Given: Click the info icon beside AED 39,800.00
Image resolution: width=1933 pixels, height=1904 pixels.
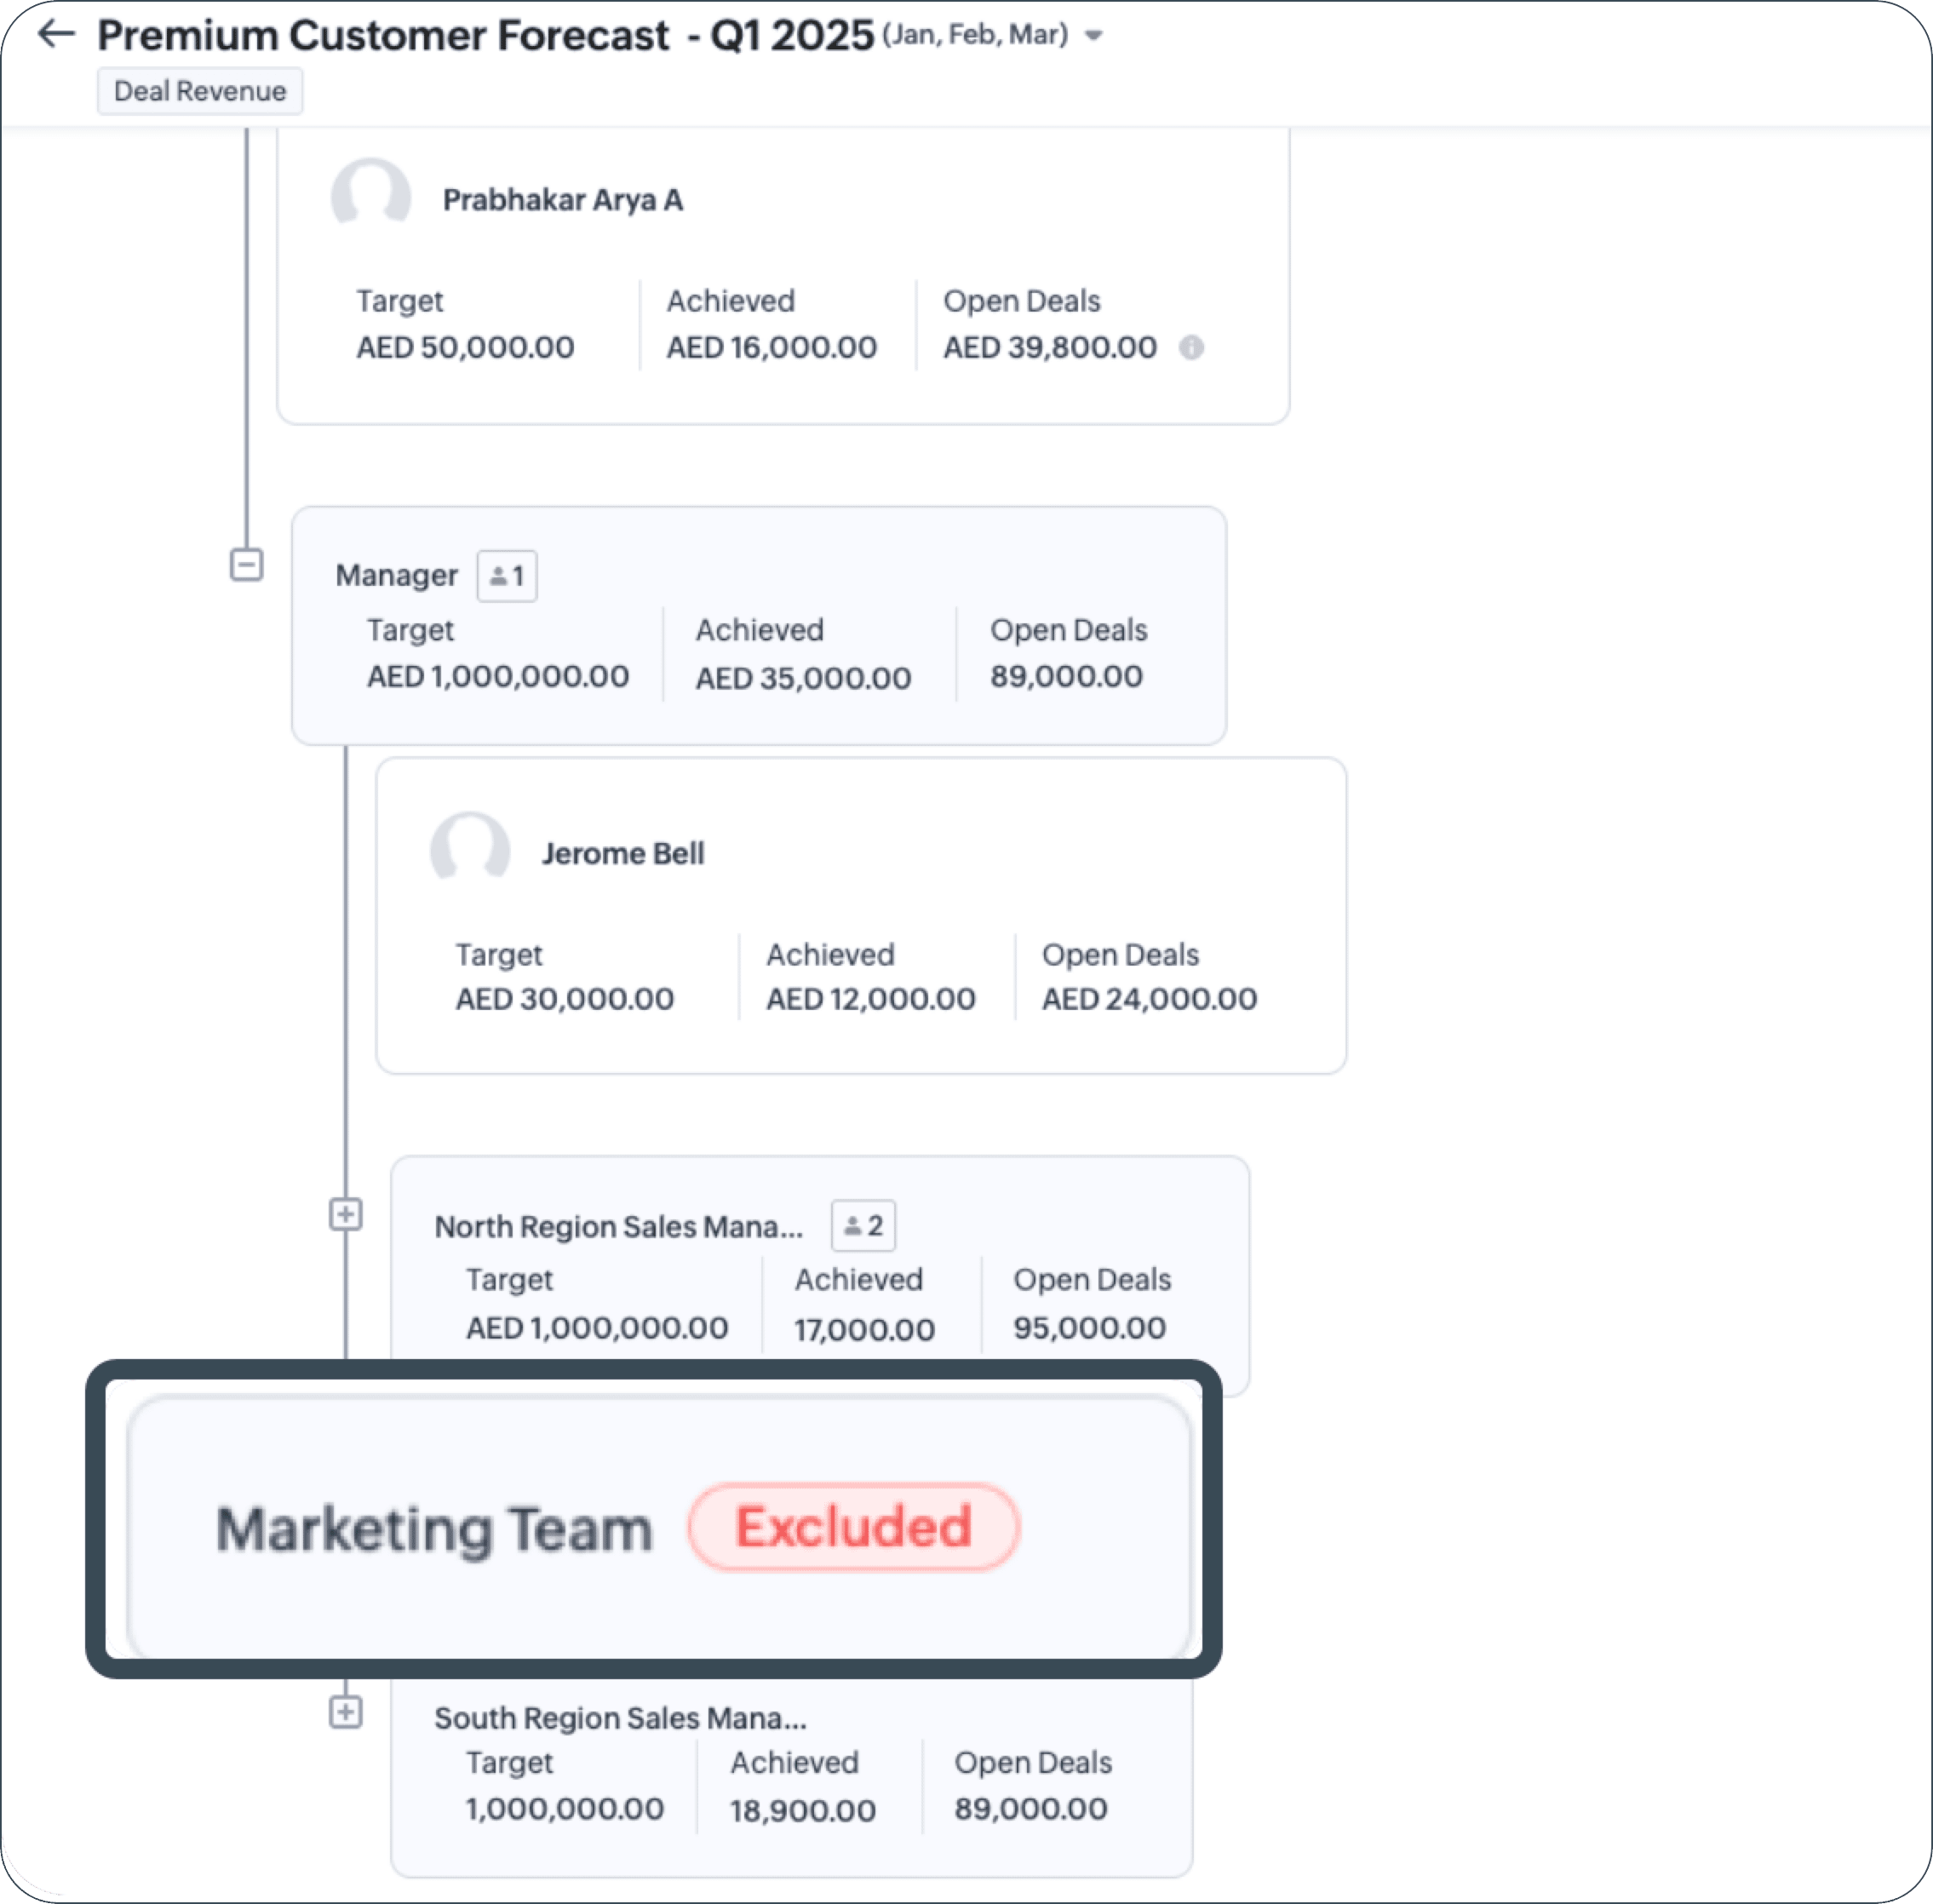Looking at the screenshot, I should [x=1191, y=348].
